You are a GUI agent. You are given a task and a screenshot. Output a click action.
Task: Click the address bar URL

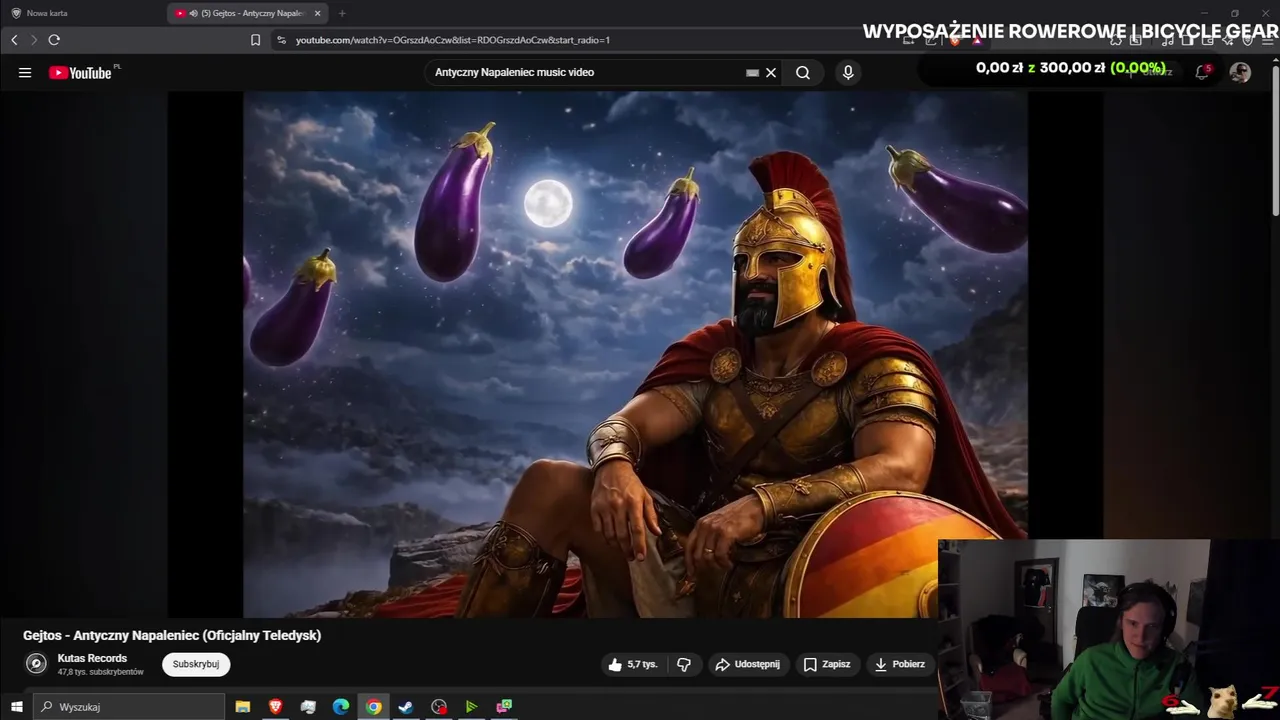453,40
